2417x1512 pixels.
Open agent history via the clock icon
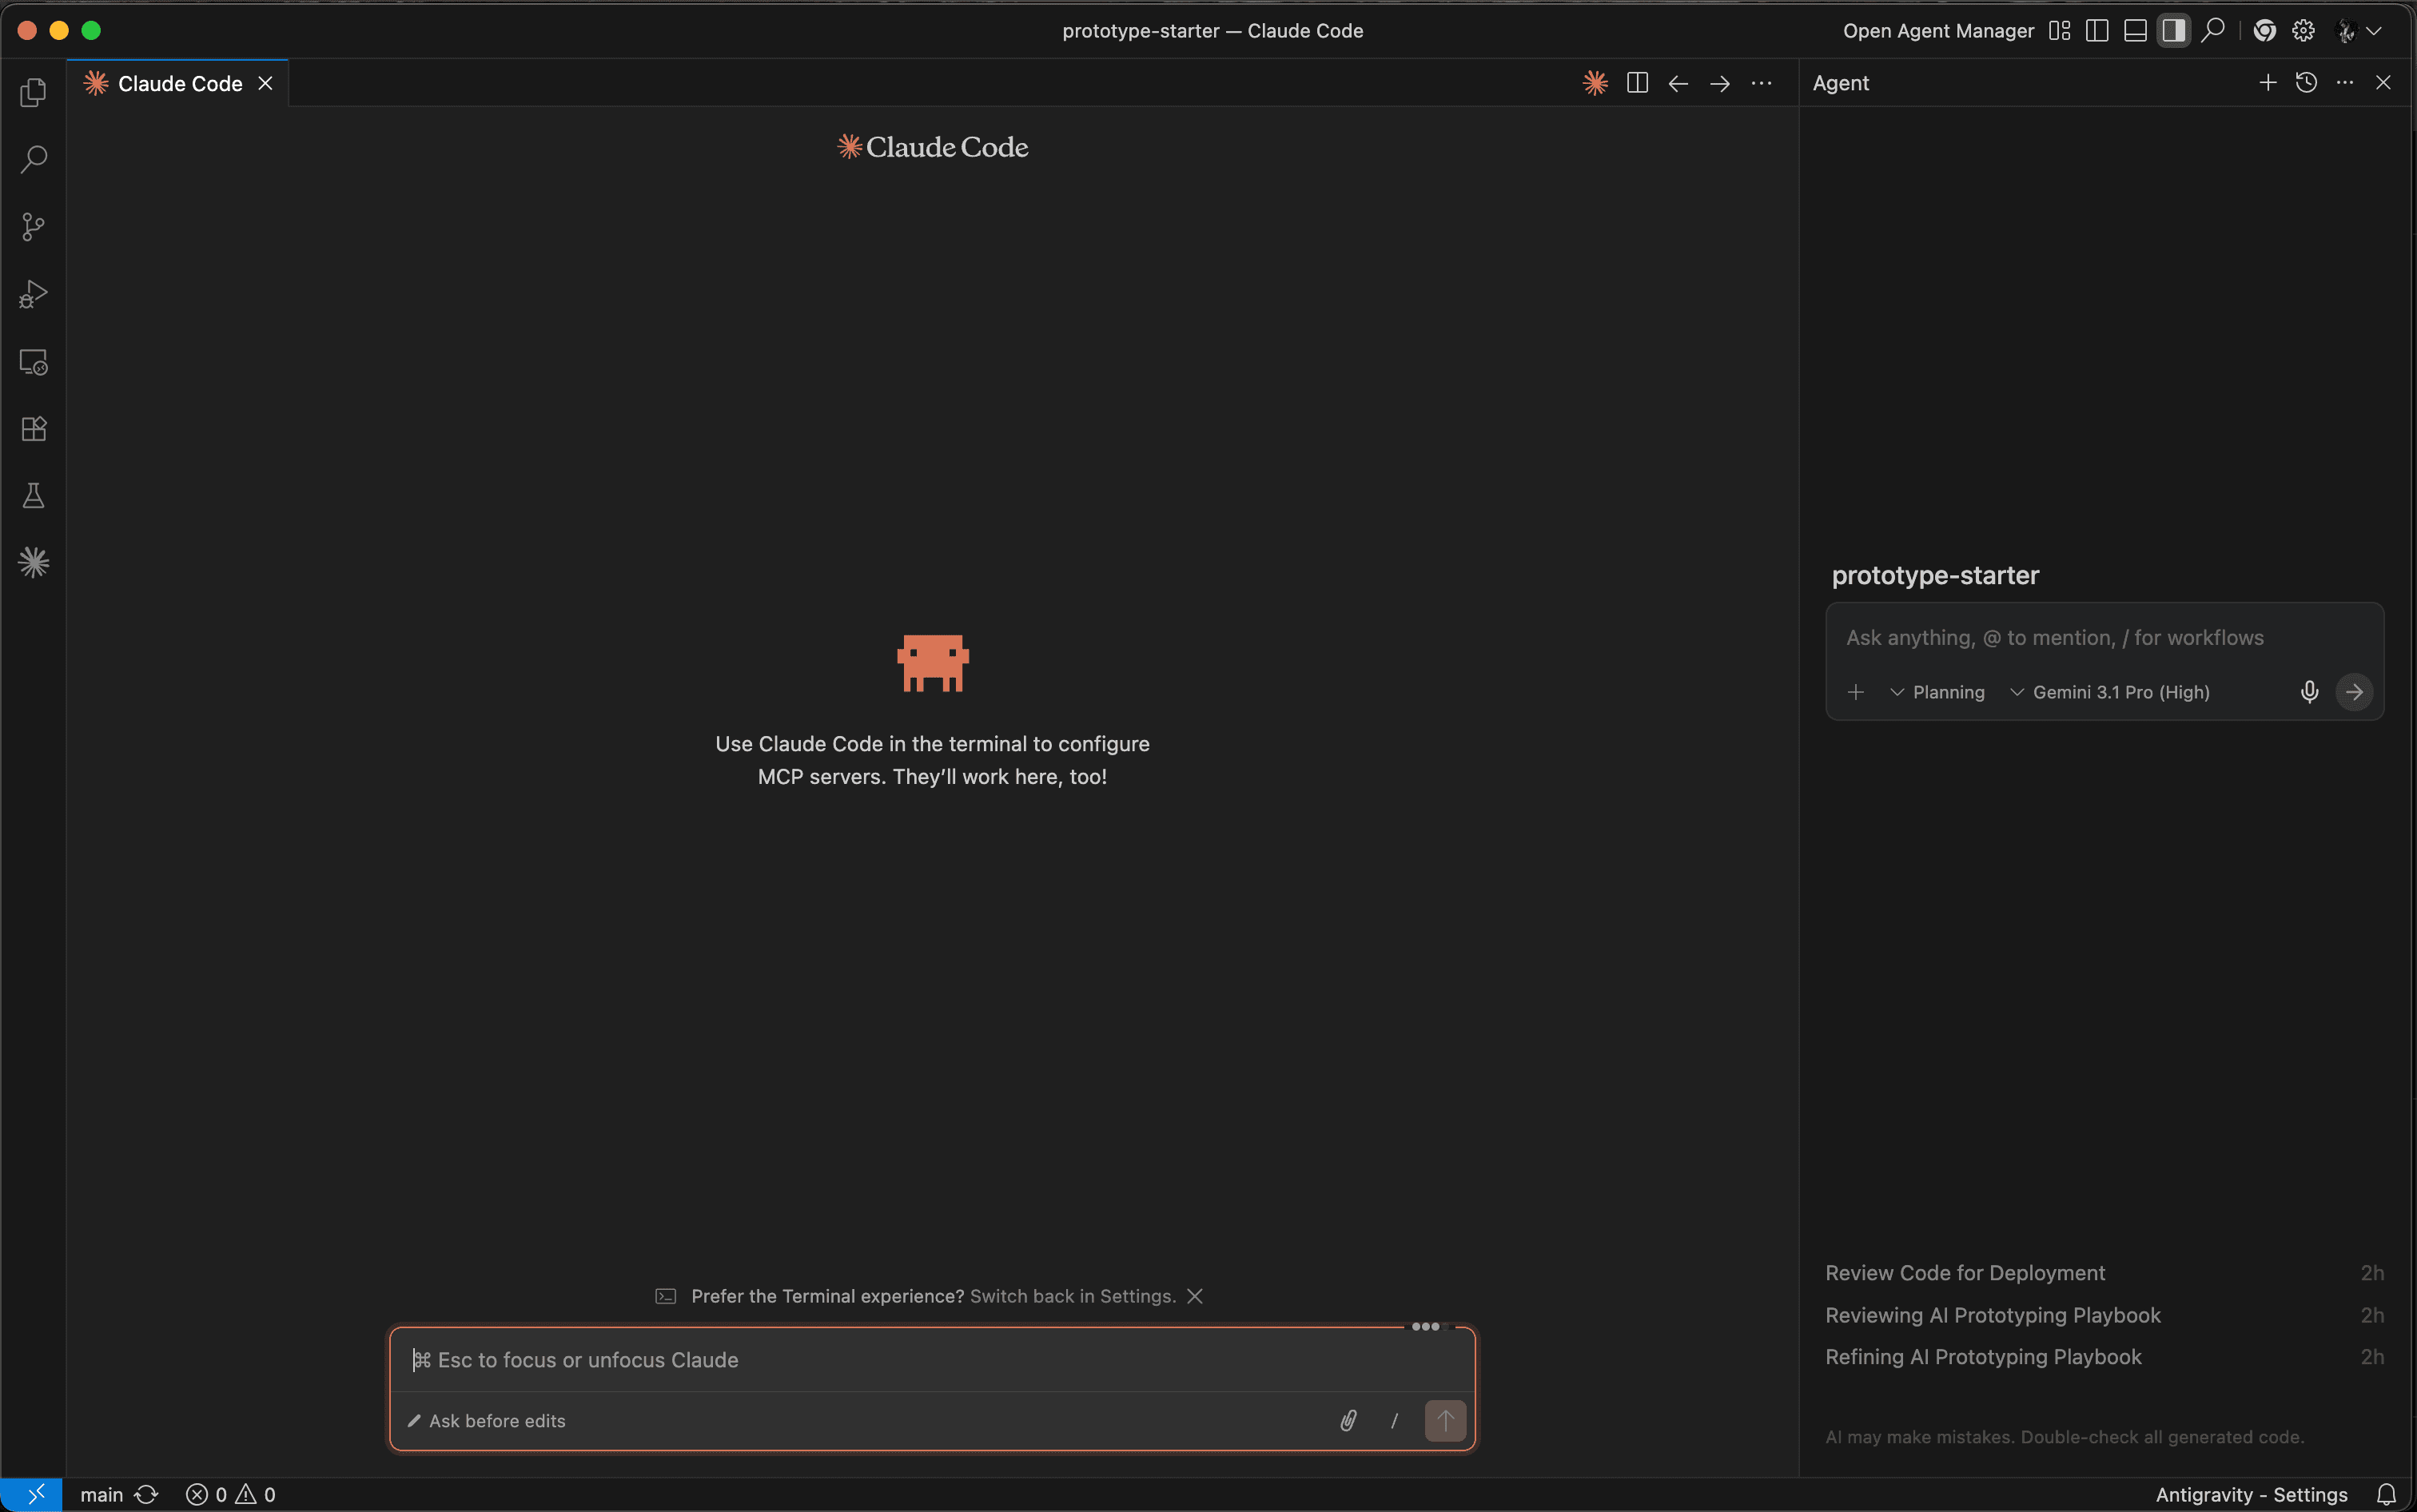pos(2305,83)
